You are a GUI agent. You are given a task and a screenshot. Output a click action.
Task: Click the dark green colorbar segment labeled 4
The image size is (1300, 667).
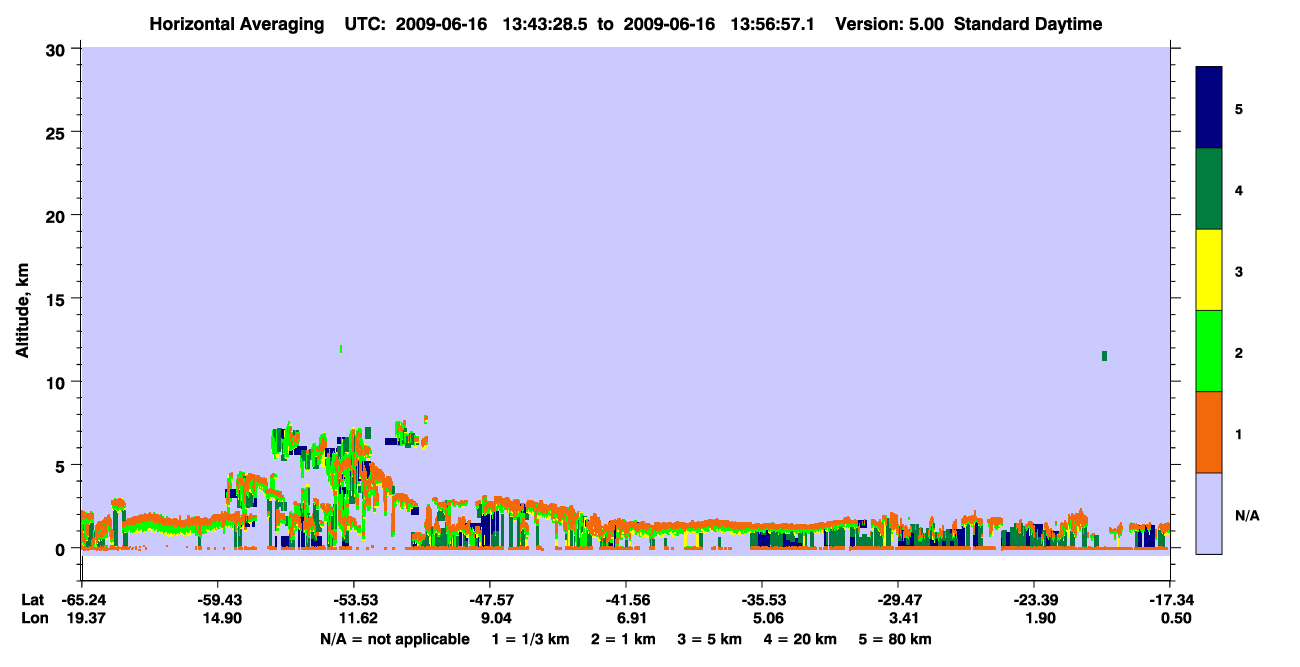click(x=1209, y=189)
